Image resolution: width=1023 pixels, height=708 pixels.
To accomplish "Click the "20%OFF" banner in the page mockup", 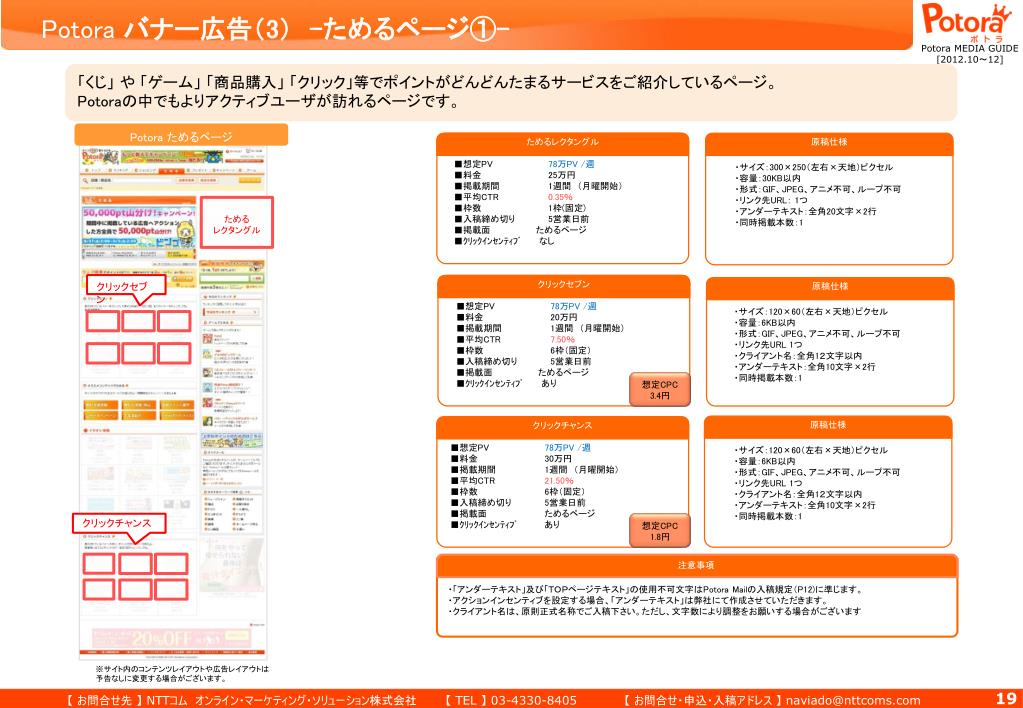I will coord(172,637).
